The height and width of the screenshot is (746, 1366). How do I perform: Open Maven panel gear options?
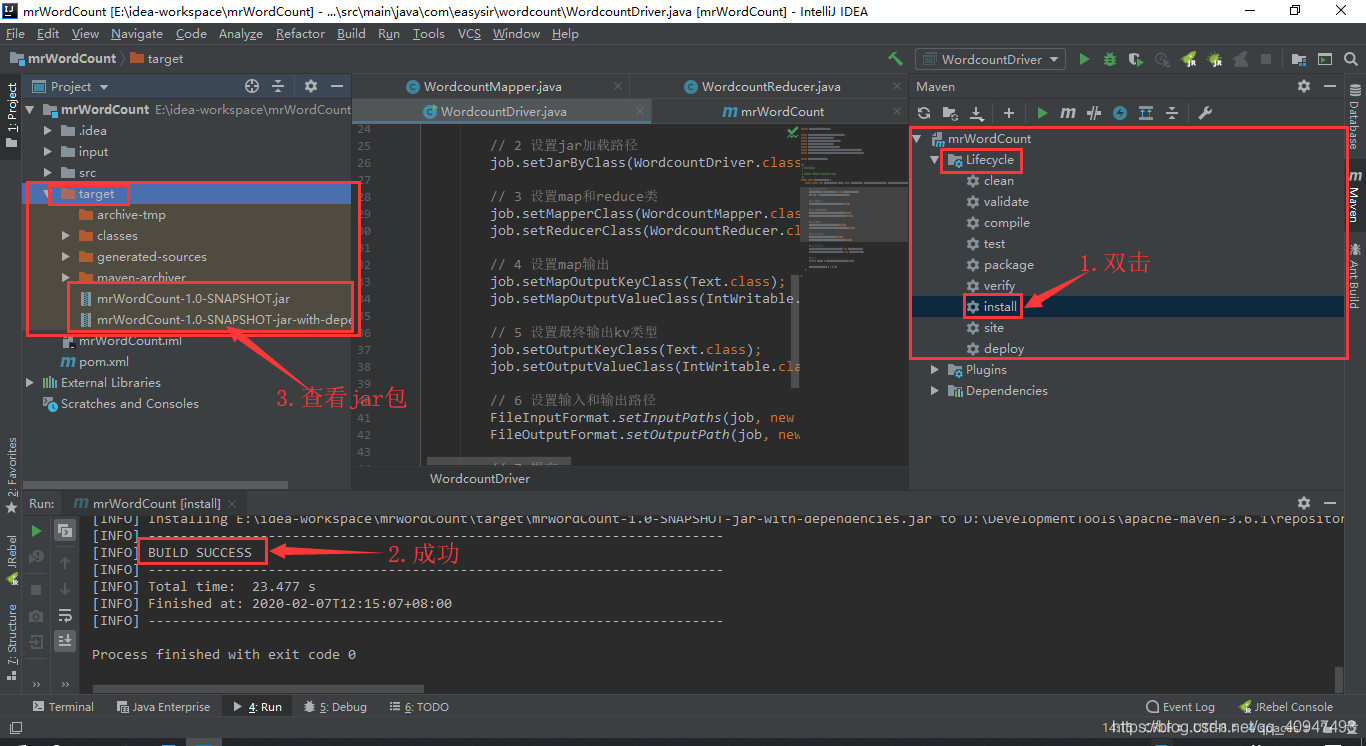click(1304, 86)
